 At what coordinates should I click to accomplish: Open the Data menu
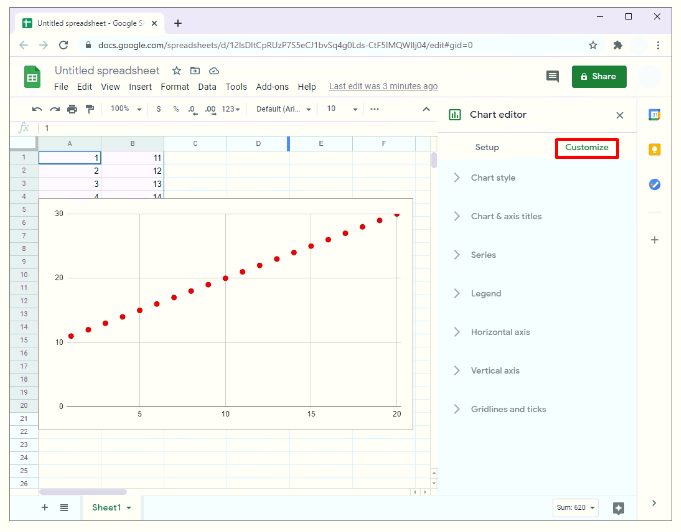point(207,87)
